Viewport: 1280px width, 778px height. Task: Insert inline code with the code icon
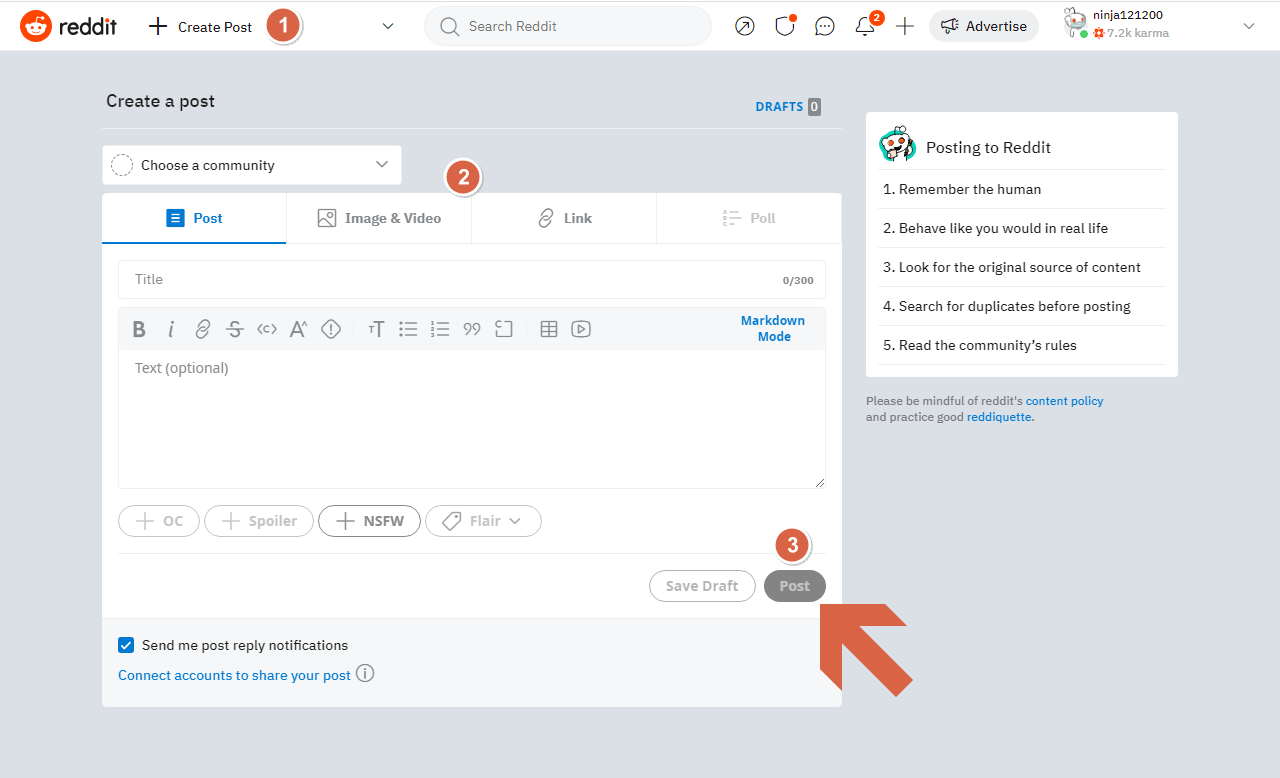click(266, 328)
